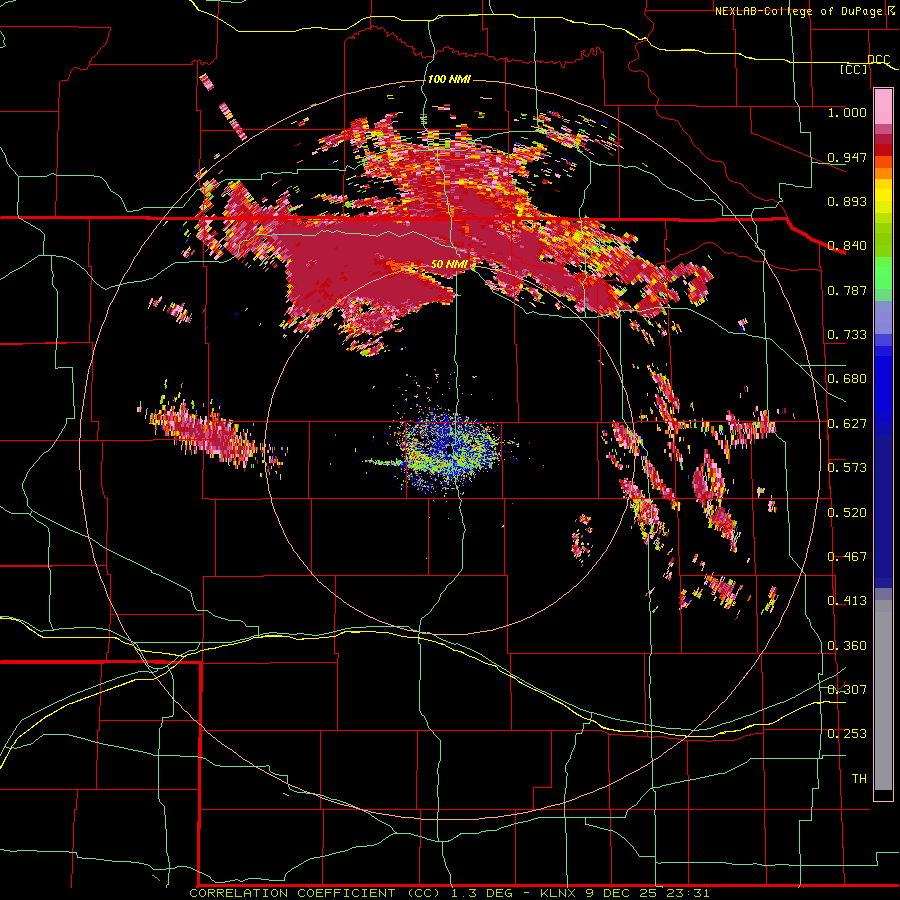900x900 pixels.
Task: Click the 100 NMI range ring label
Action: coord(449,79)
